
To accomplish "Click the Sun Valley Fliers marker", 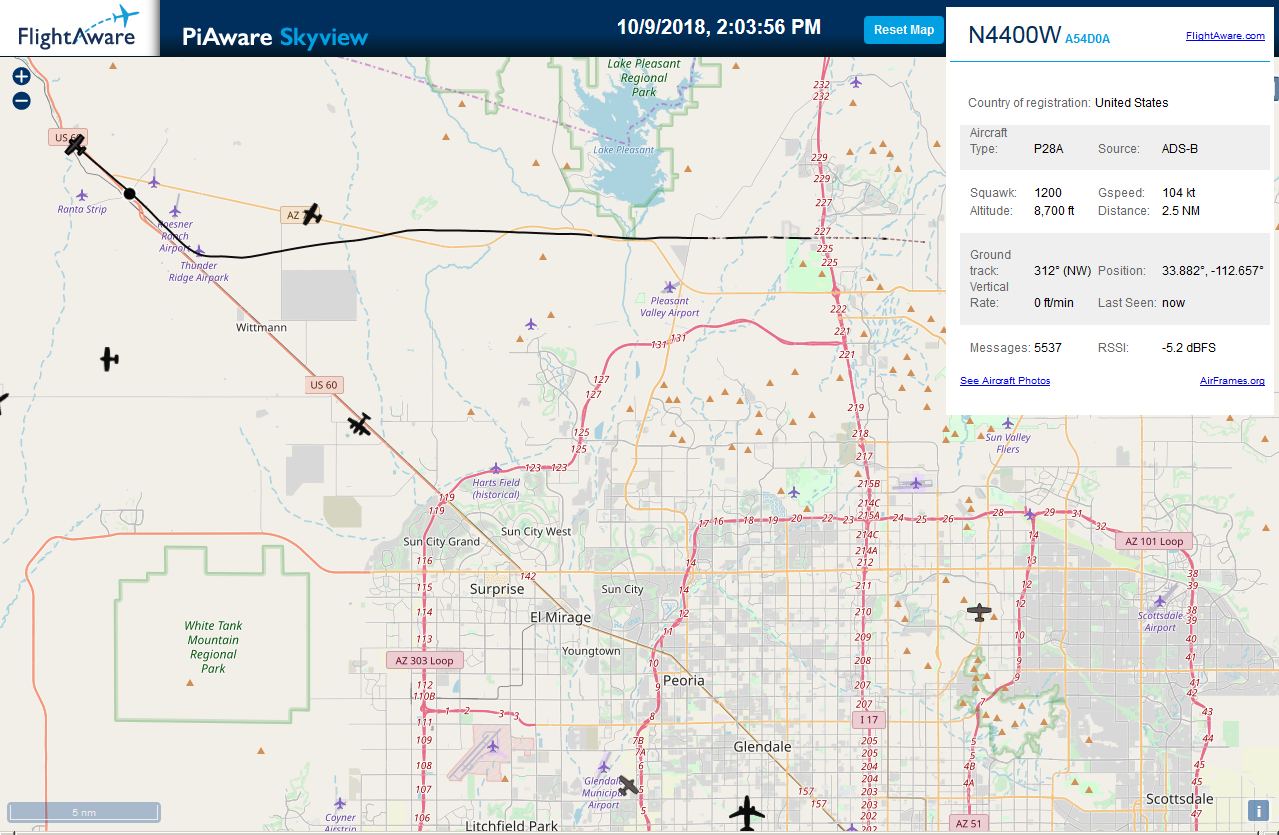I will pyautogui.click(x=1007, y=424).
